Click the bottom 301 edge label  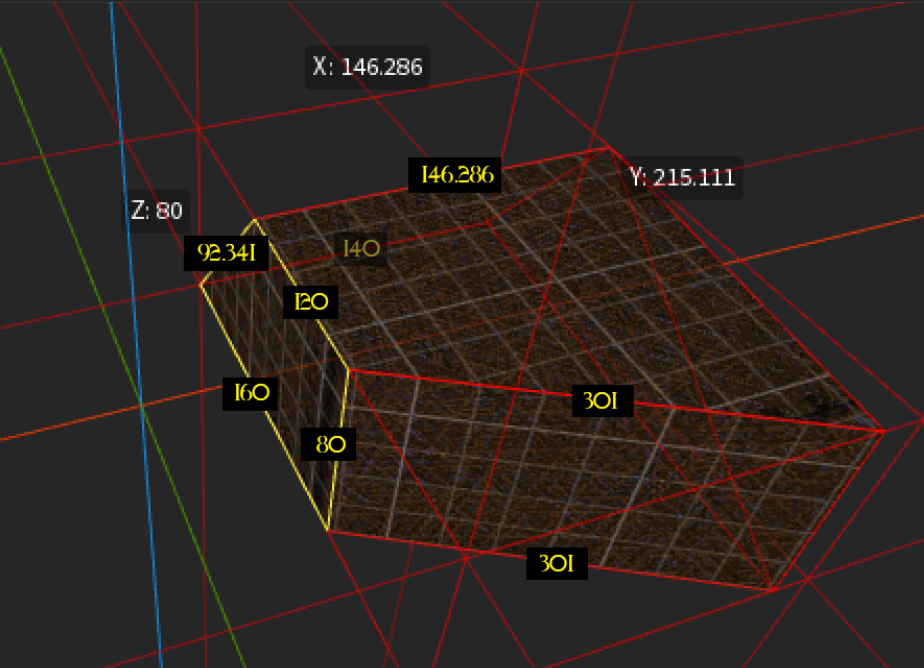pyautogui.click(x=557, y=564)
